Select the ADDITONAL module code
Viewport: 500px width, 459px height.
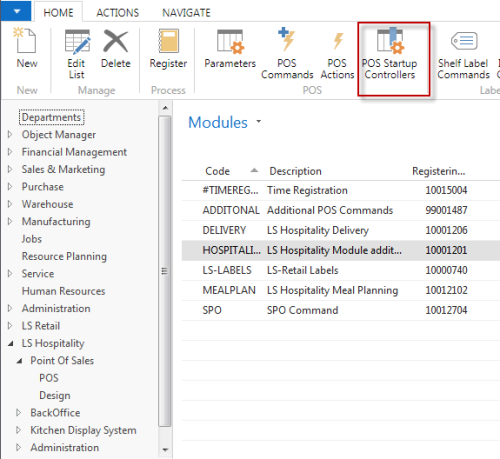231,210
